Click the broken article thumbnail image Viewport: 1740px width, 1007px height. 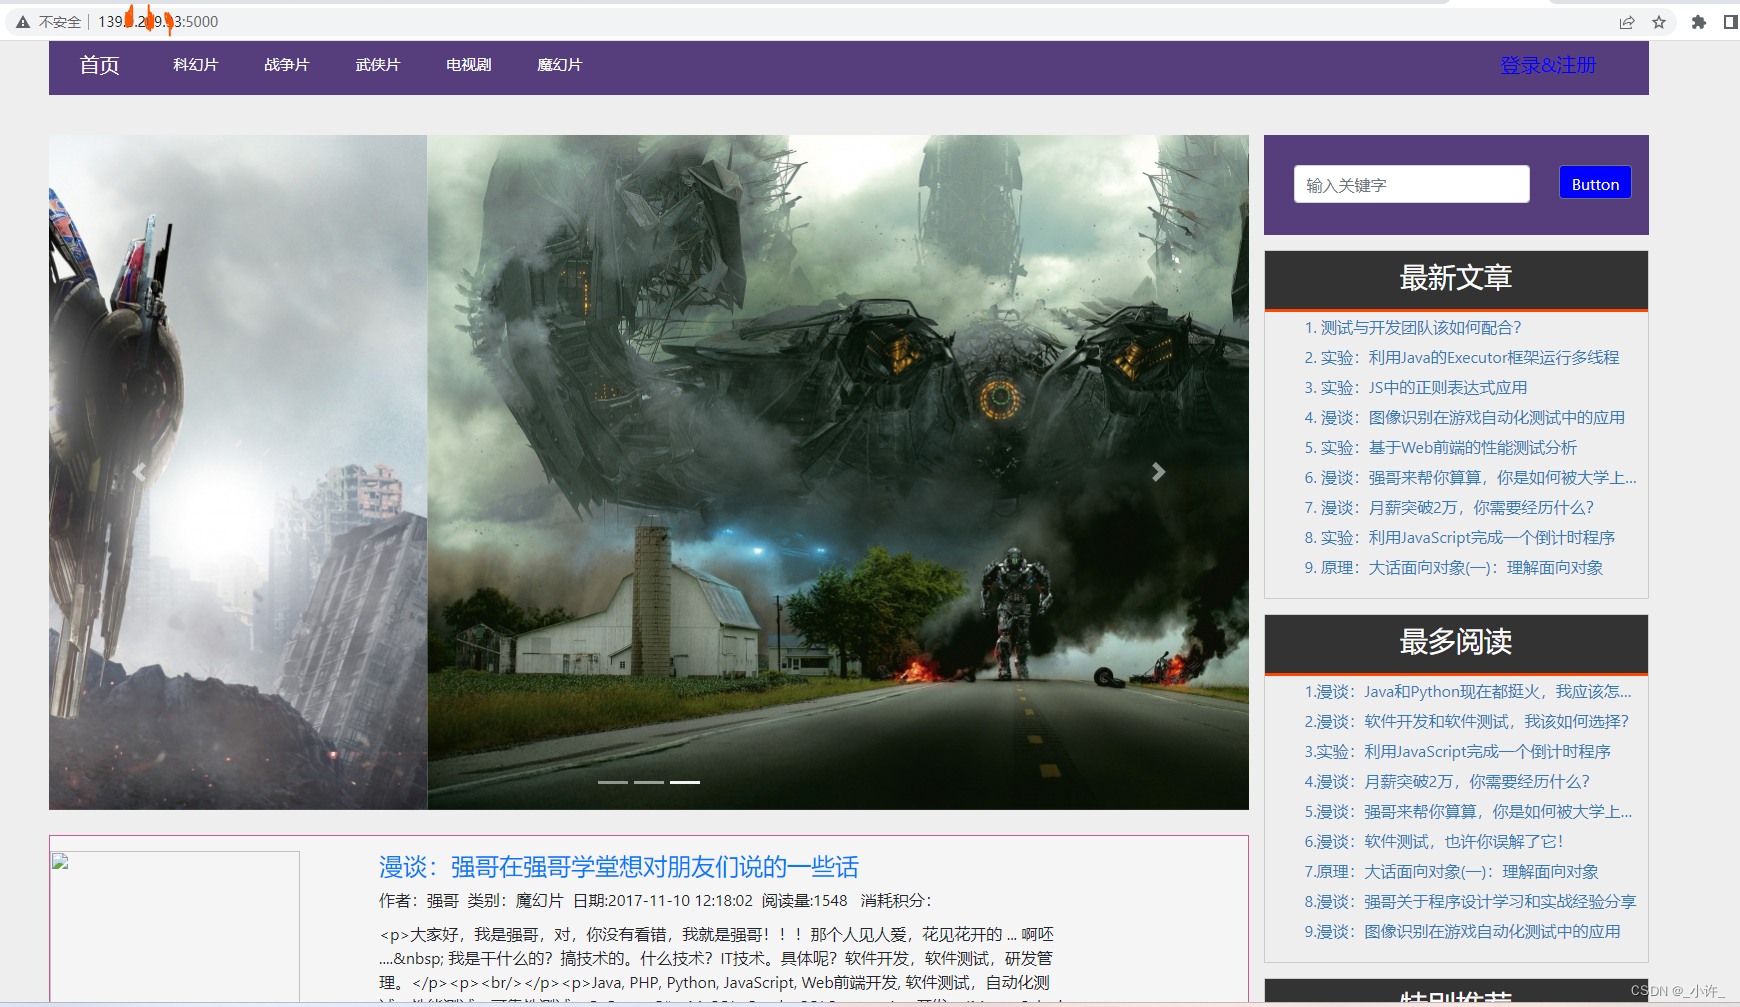pyautogui.click(x=175, y=927)
